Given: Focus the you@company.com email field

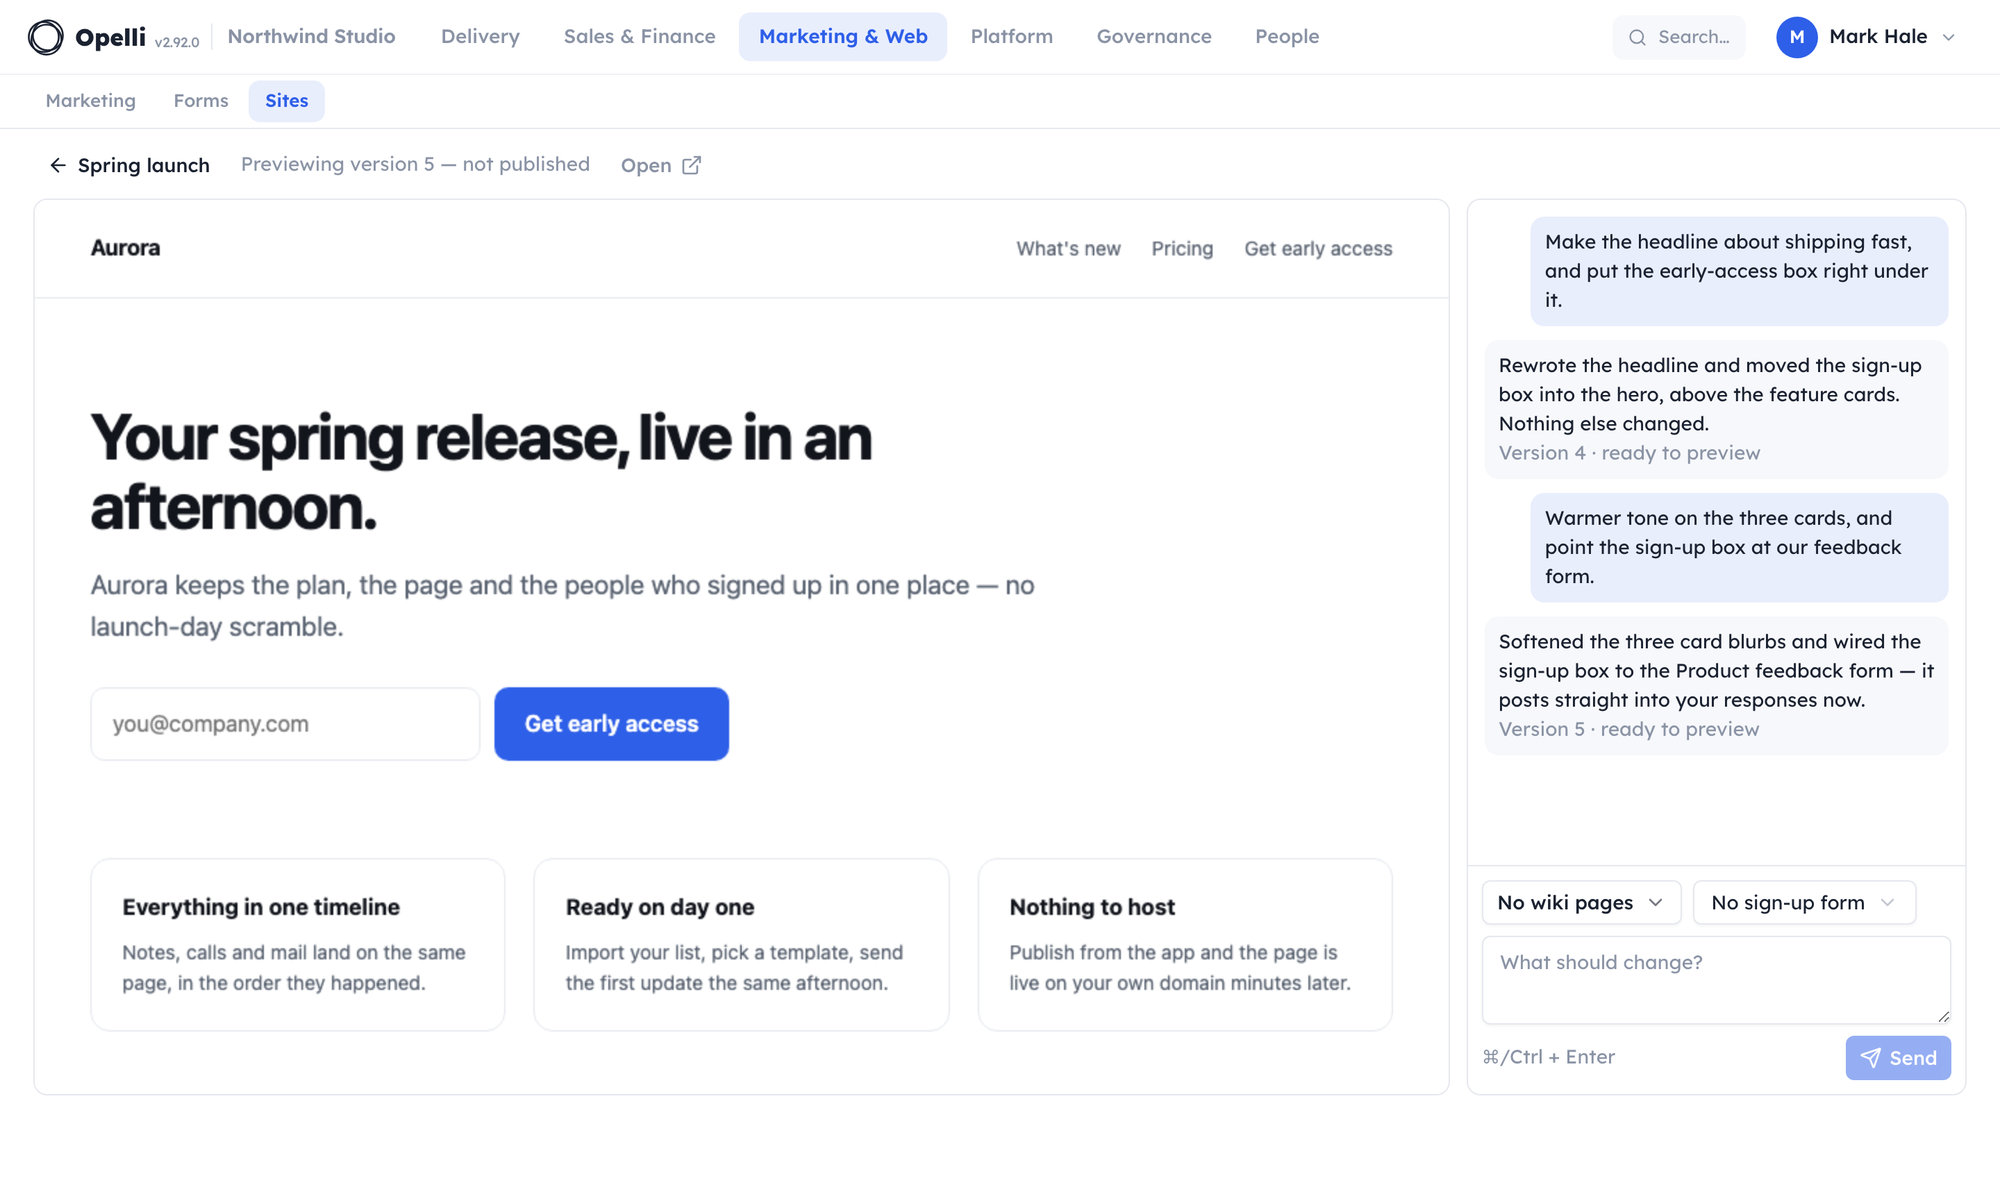Looking at the screenshot, I should tap(285, 724).
